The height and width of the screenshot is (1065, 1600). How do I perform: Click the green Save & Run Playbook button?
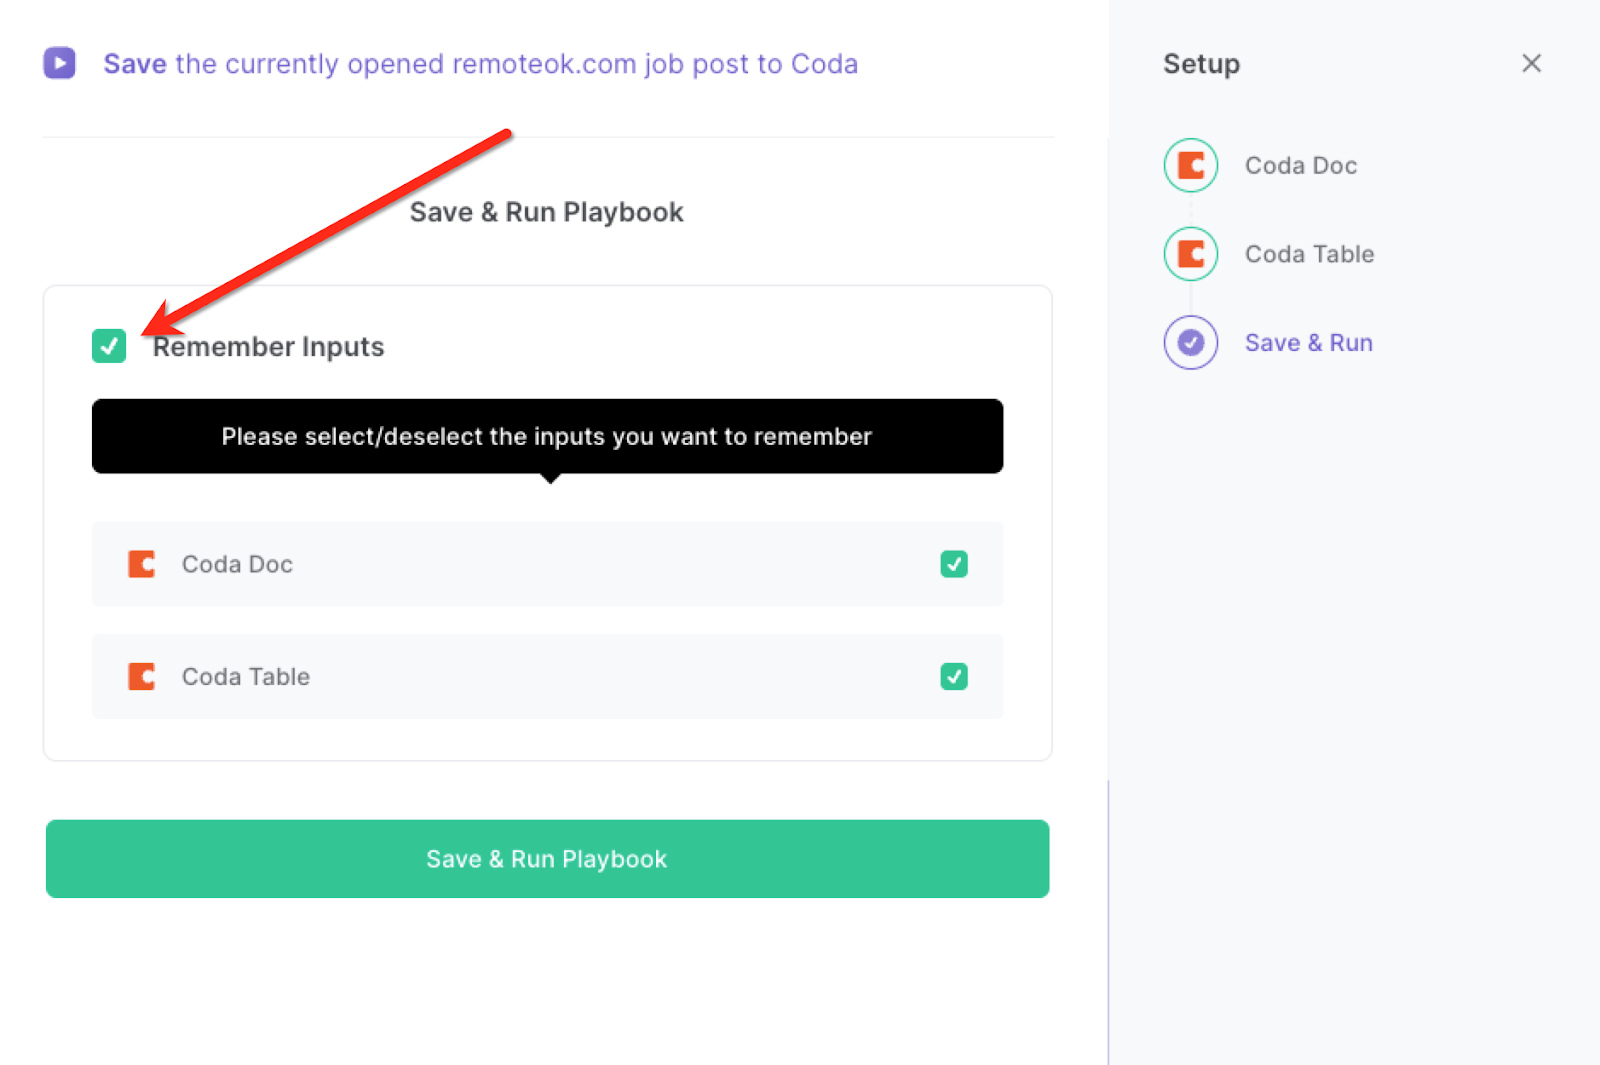coord(547,859)
